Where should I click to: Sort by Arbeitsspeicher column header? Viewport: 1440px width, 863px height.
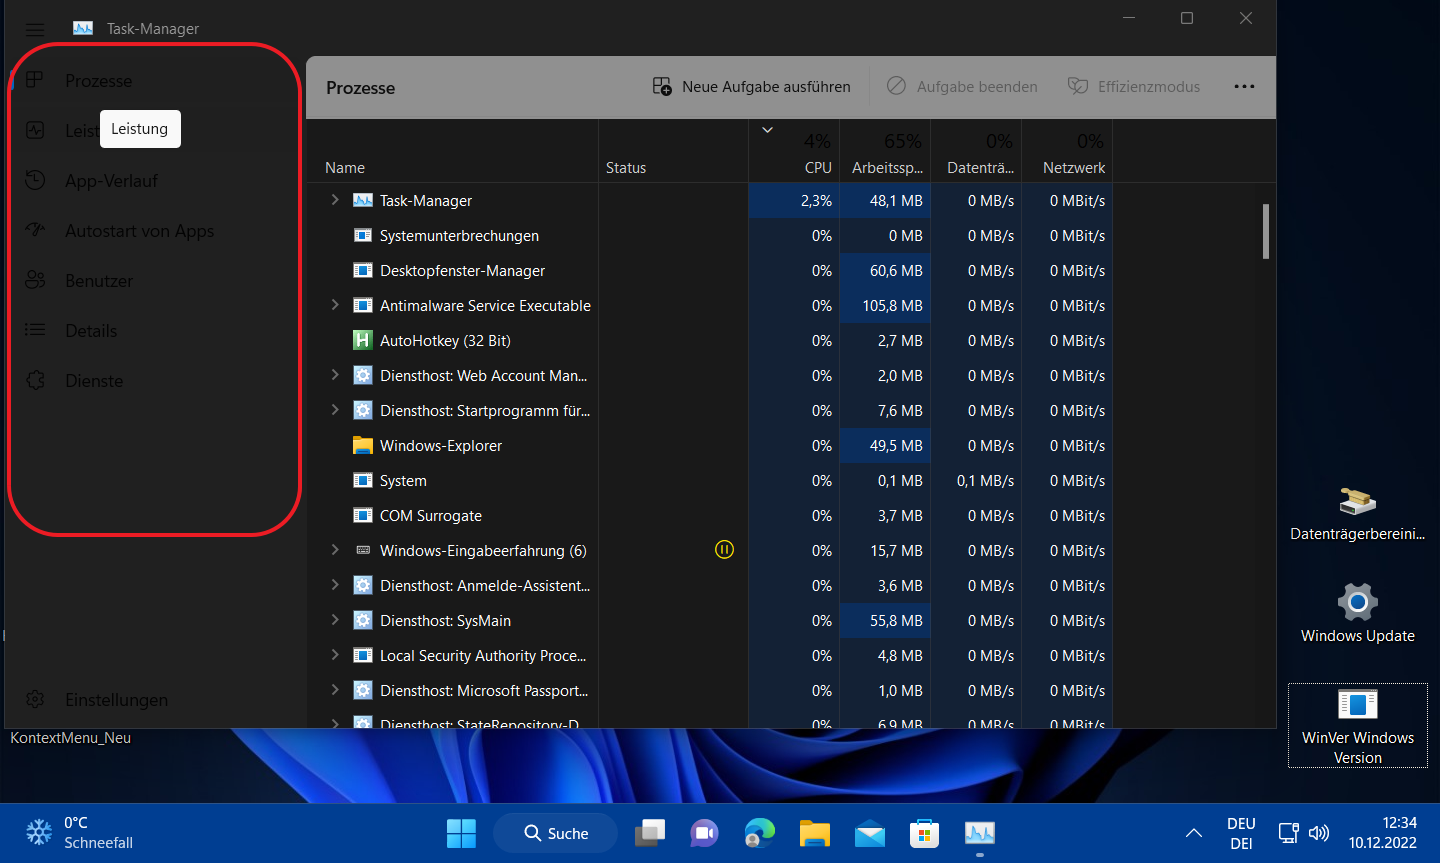[x=885, y=152]
